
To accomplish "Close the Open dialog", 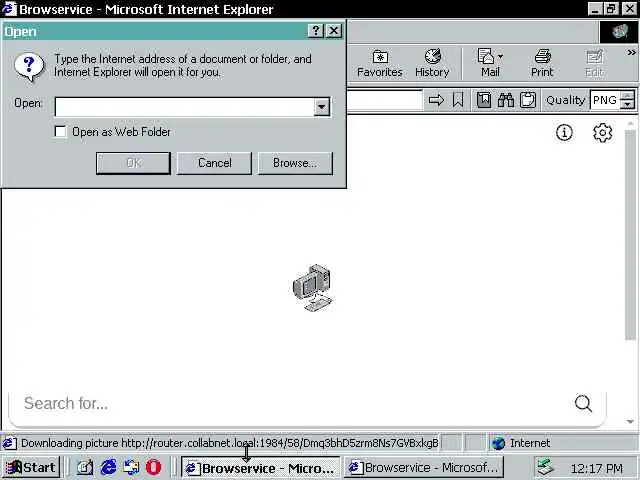I will (334, 31).
